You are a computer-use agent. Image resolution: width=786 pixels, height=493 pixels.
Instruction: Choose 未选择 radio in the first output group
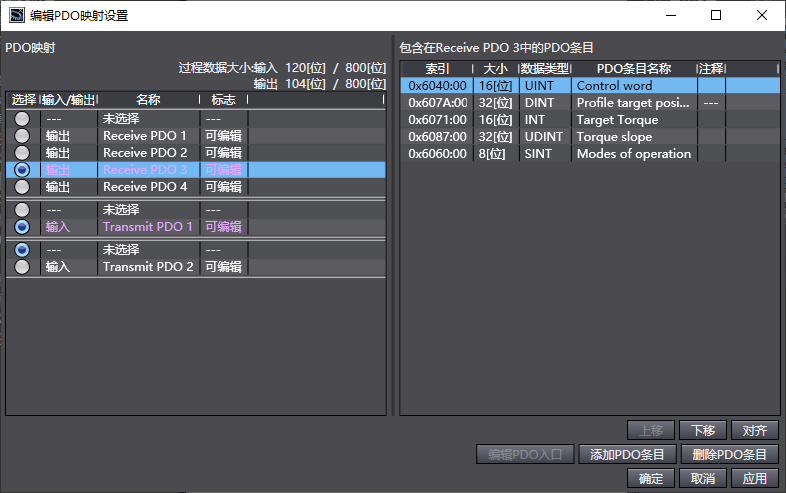22,119
